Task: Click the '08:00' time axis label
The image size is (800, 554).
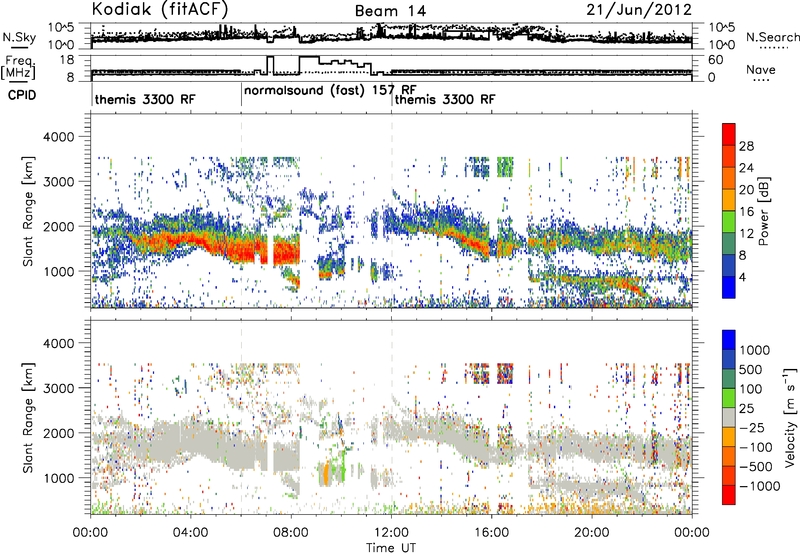Action: click(291, 533)
